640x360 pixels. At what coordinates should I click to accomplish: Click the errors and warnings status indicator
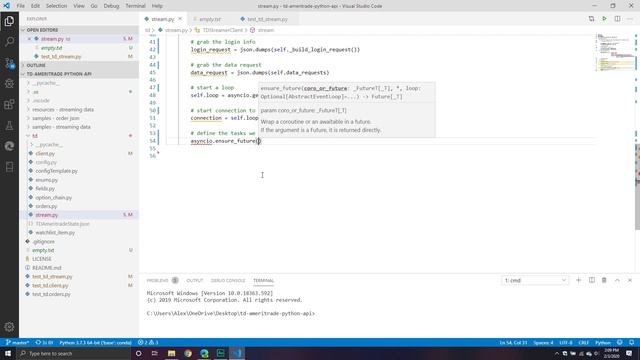(x=148, y=342)
